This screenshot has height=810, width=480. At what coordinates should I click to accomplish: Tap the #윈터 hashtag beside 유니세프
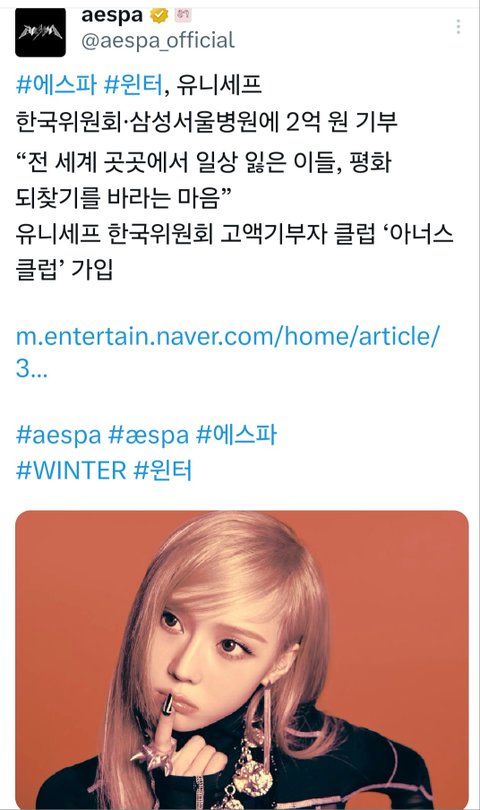tap(133, 84)
